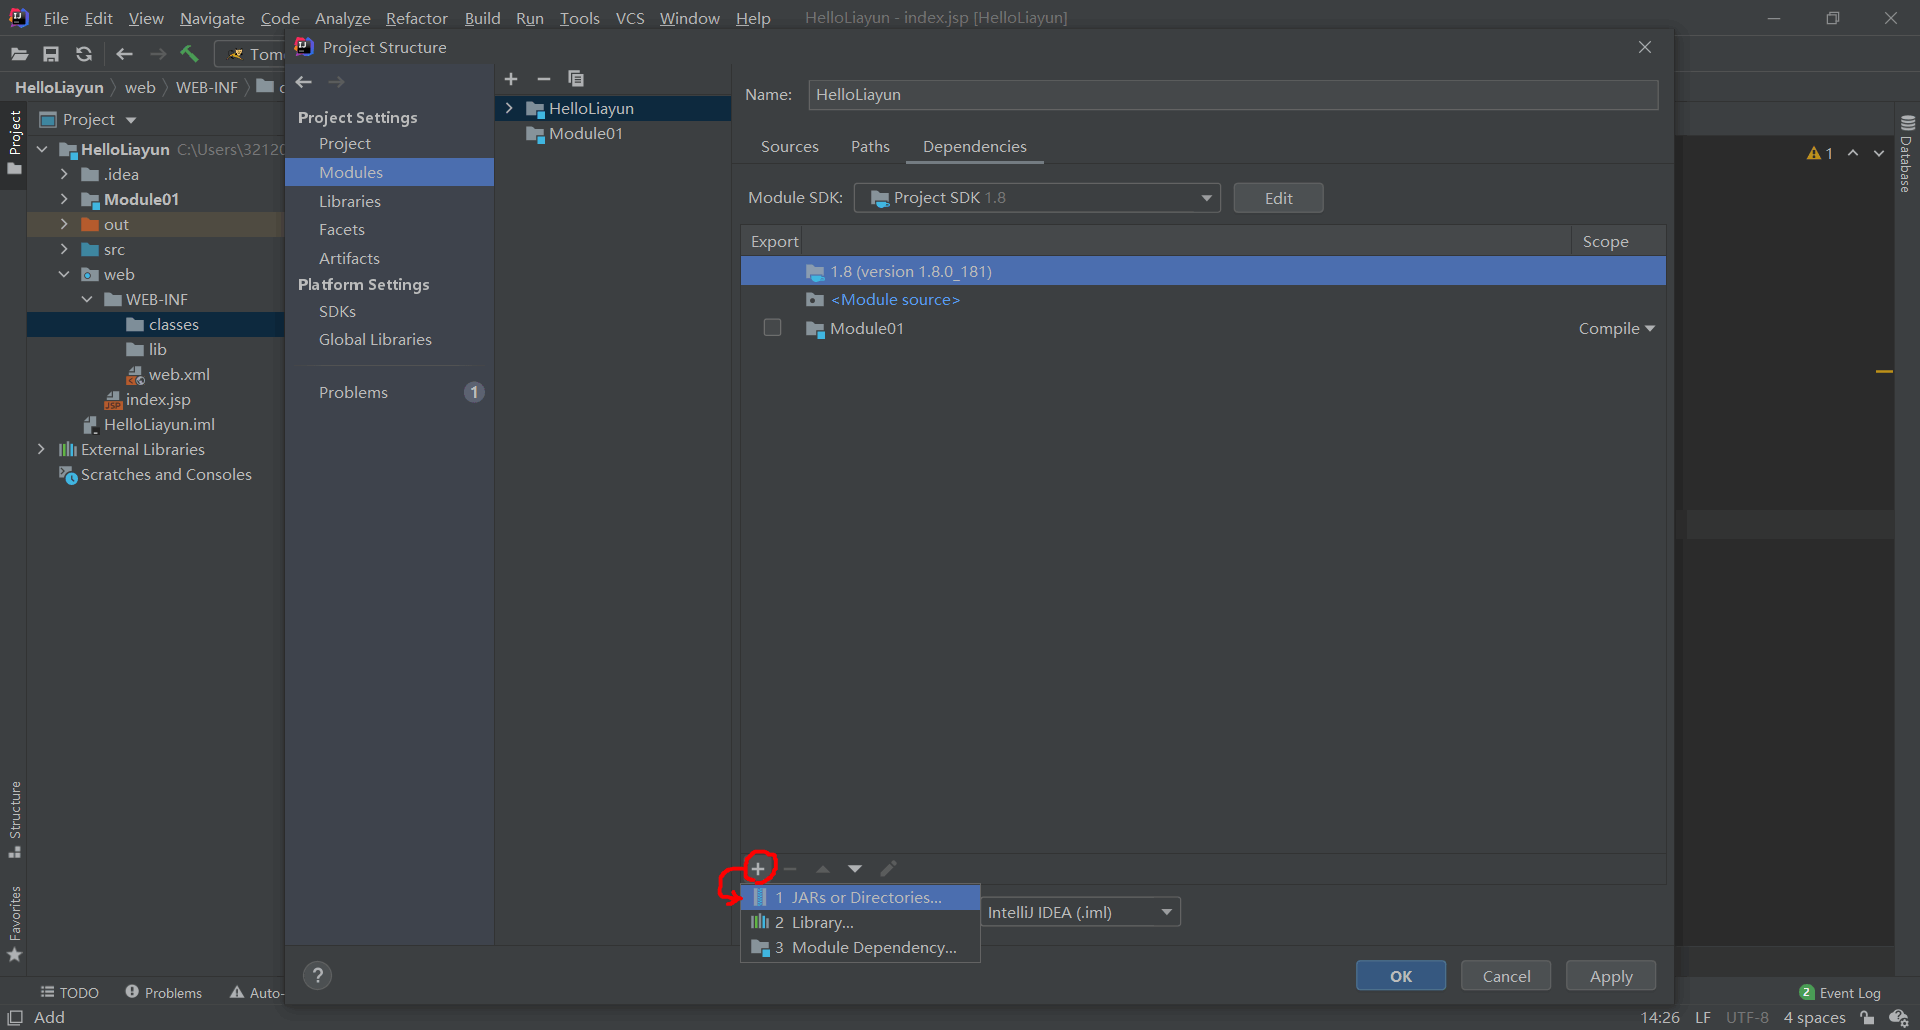Screen dimensions: 1920x1030
Task: Open the TODO tool window tab
Action: tap(69, 993)
